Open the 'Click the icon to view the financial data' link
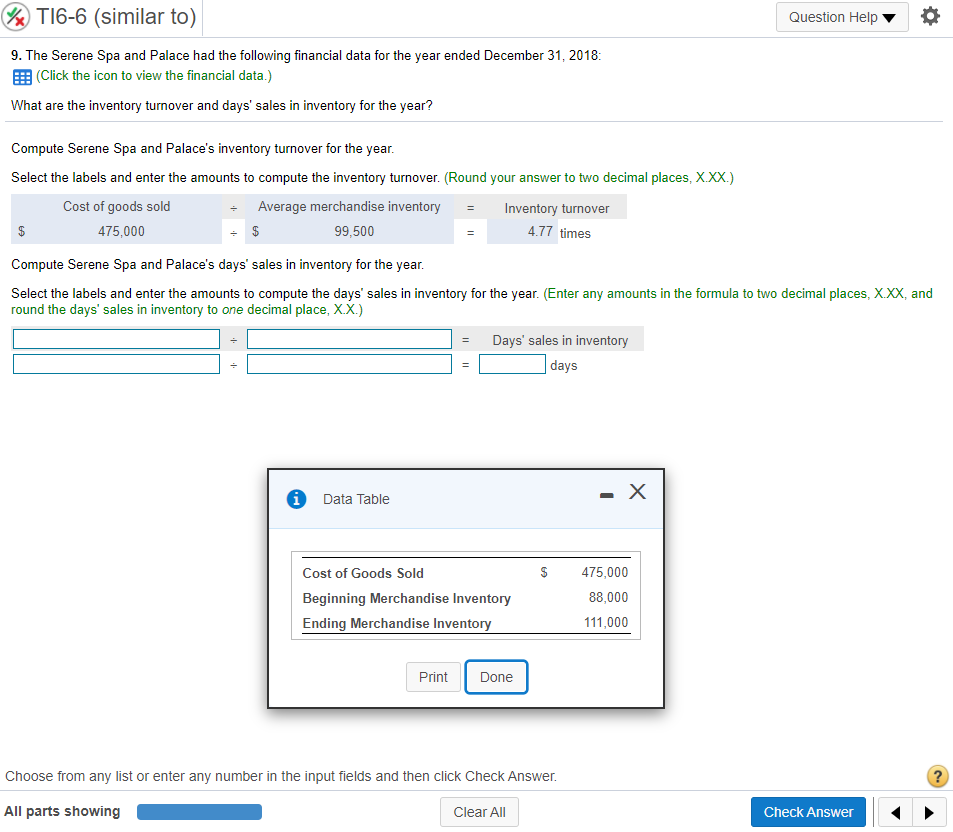Image resolution: width=953 pixels, height=832 pixels. coord(154,75)
